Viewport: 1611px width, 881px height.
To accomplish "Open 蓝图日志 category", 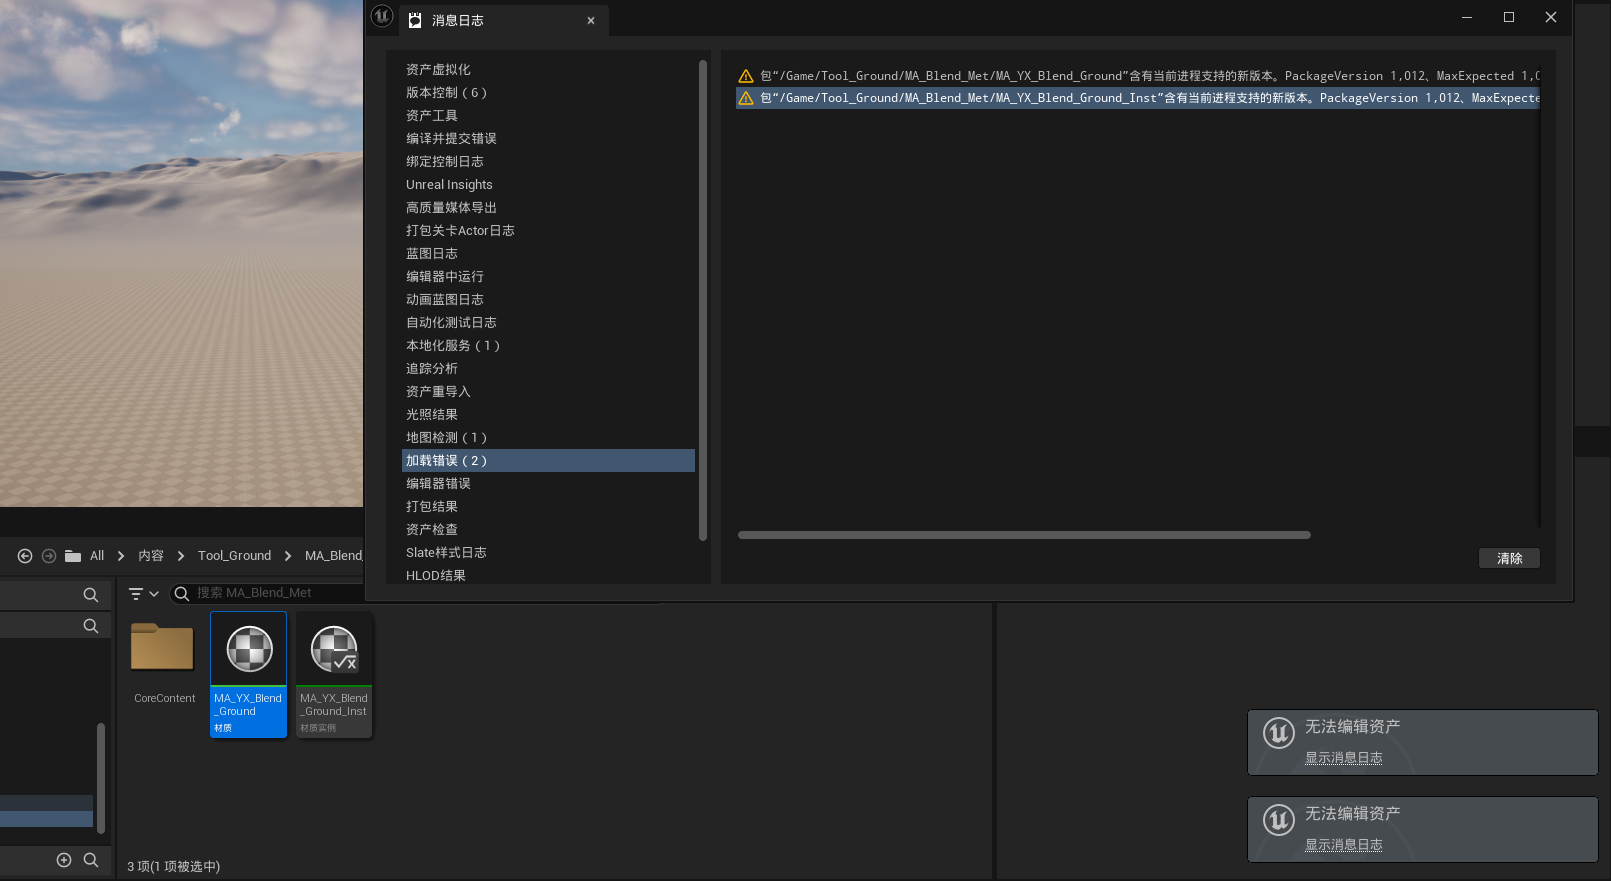I will [548, 253].
